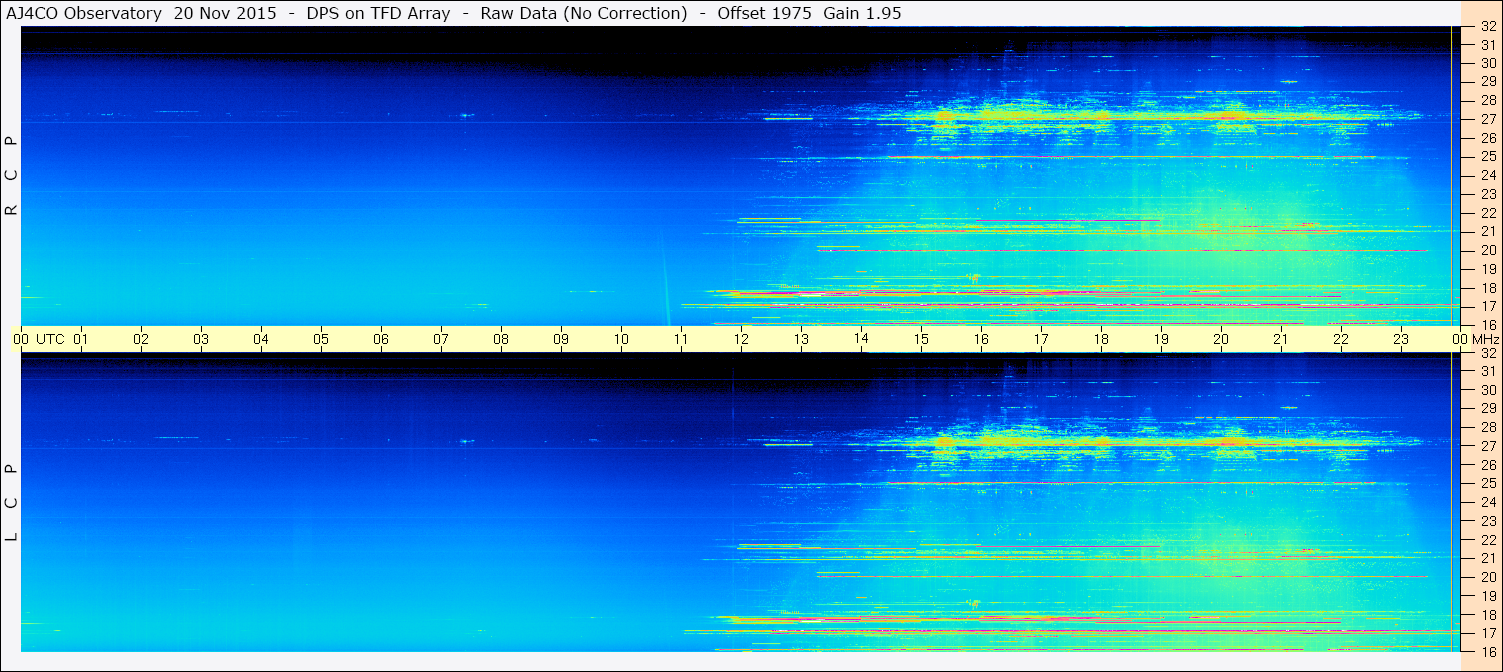Image resolution: width=1503 pixels, height=672 pixels.
Task: Select hour 19 on the UTC time axis
Action: pos(1161,339)
